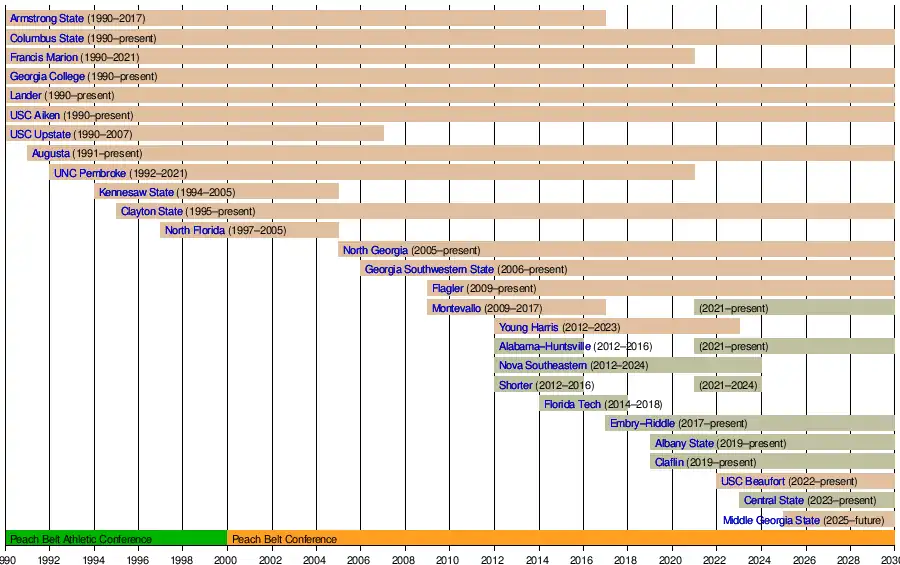The height and width of the screenshot is (565, 900).
Task: Open the Kennesaw State link
Action: pos(136,192)
